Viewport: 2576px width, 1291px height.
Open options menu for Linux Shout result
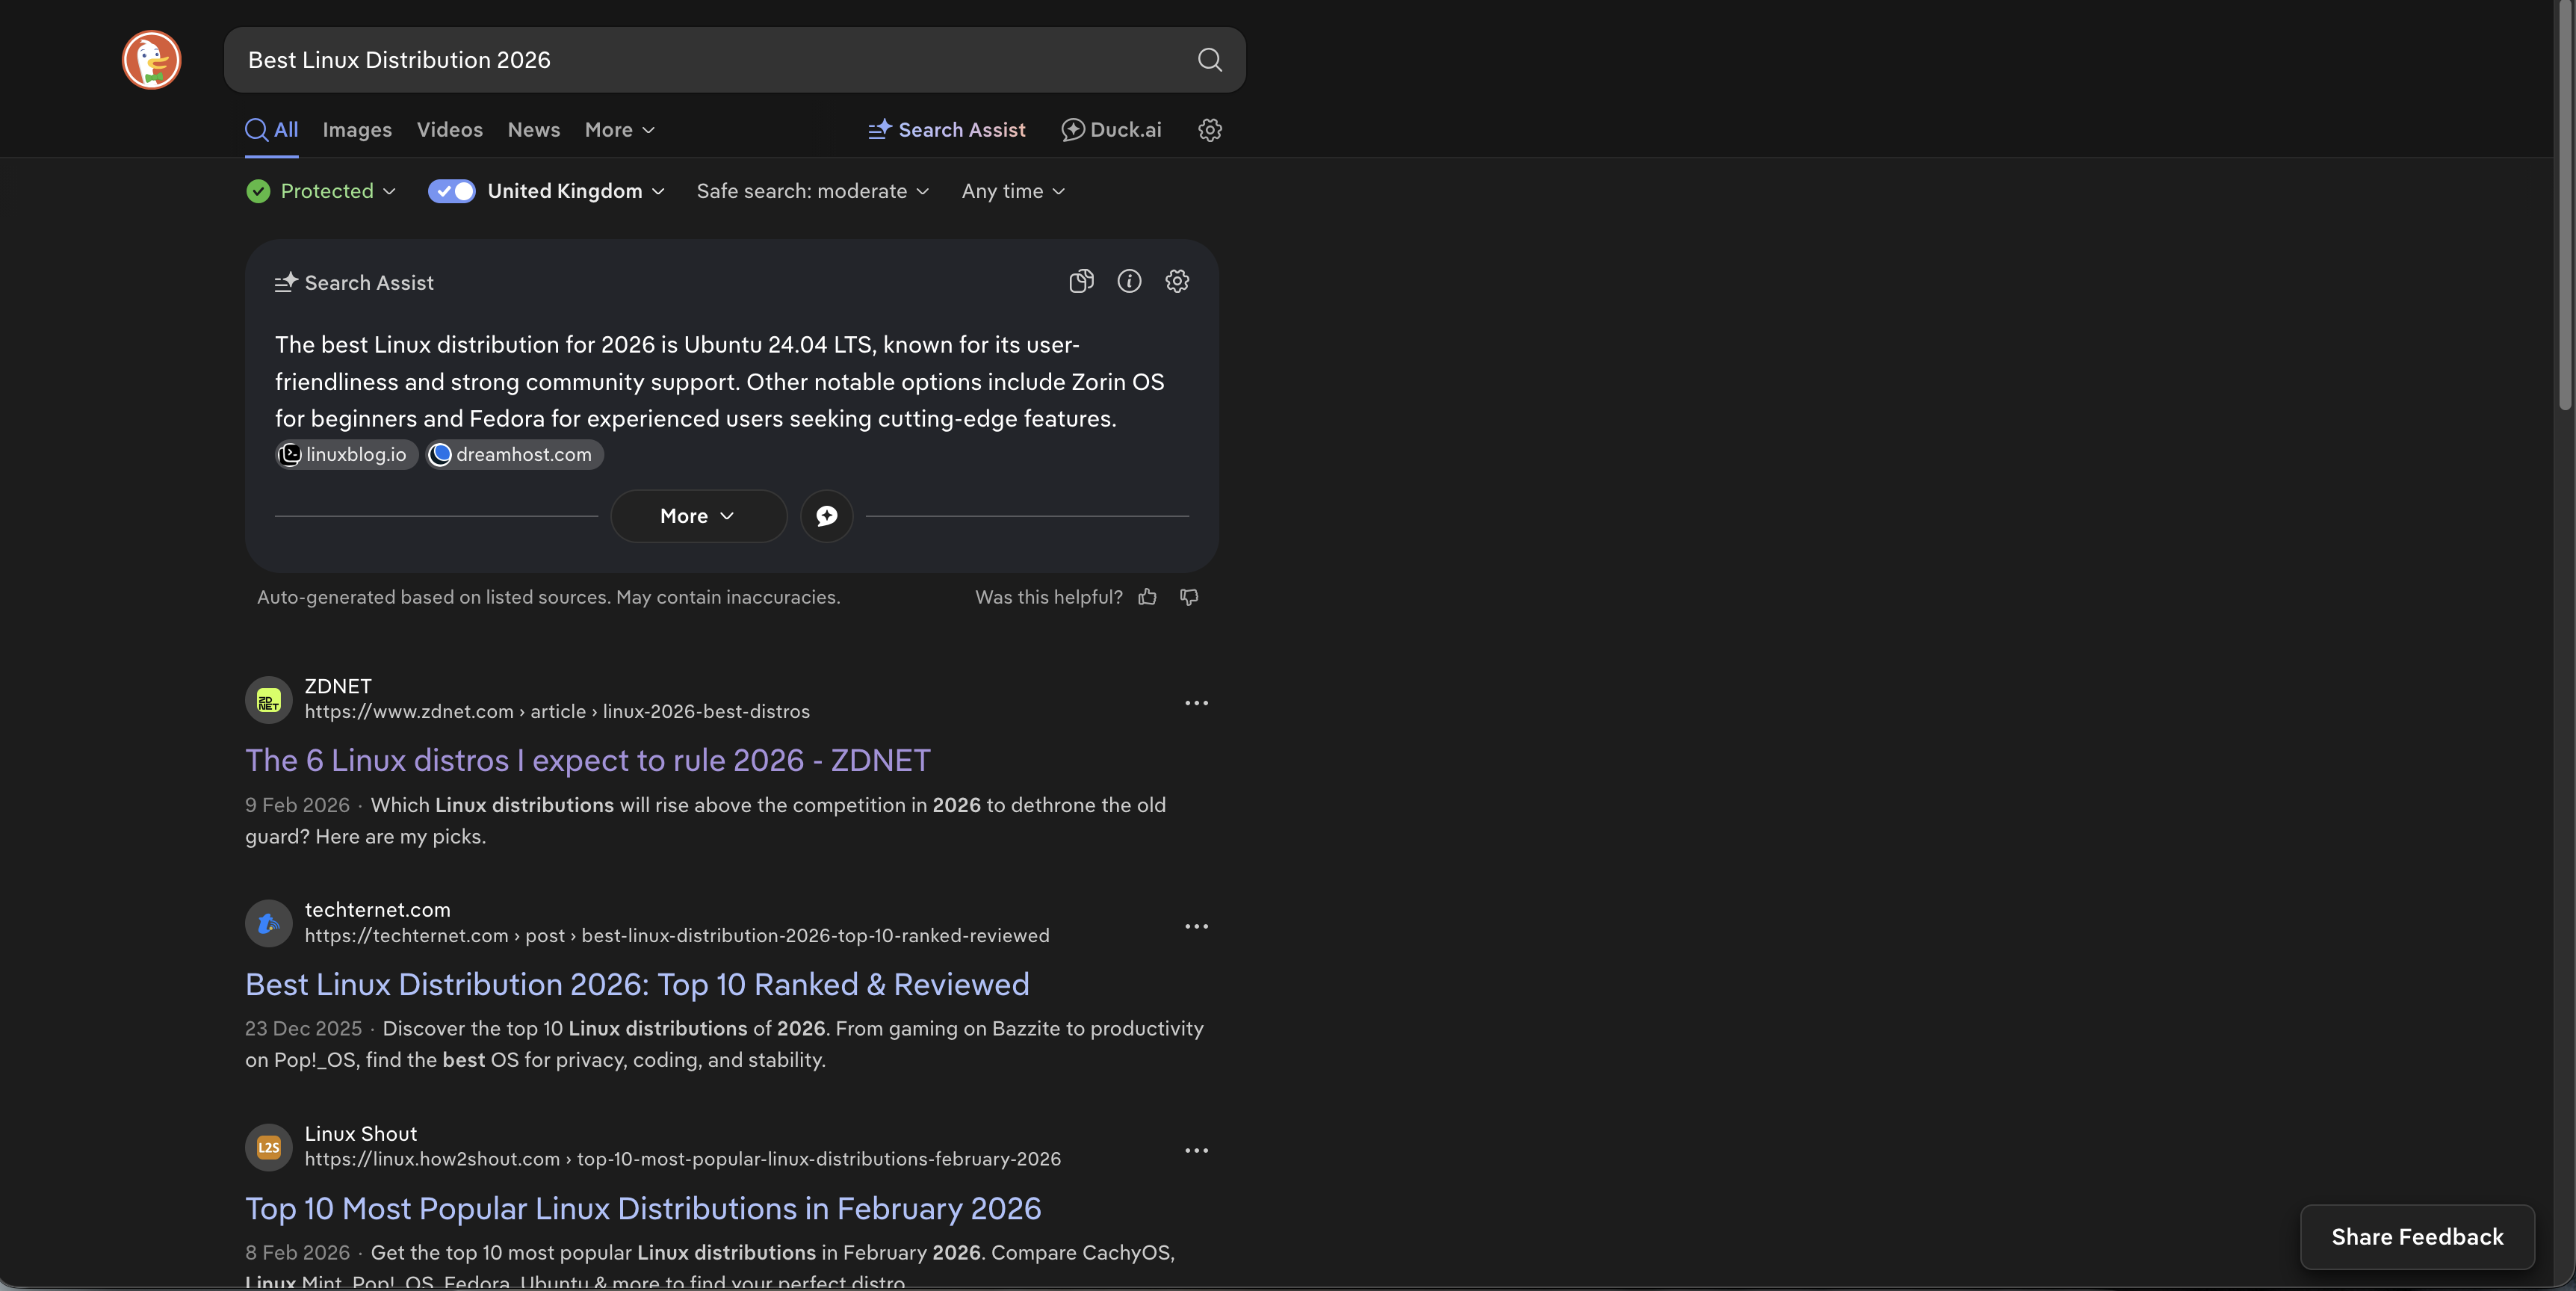click(x=1196, y=1151)
